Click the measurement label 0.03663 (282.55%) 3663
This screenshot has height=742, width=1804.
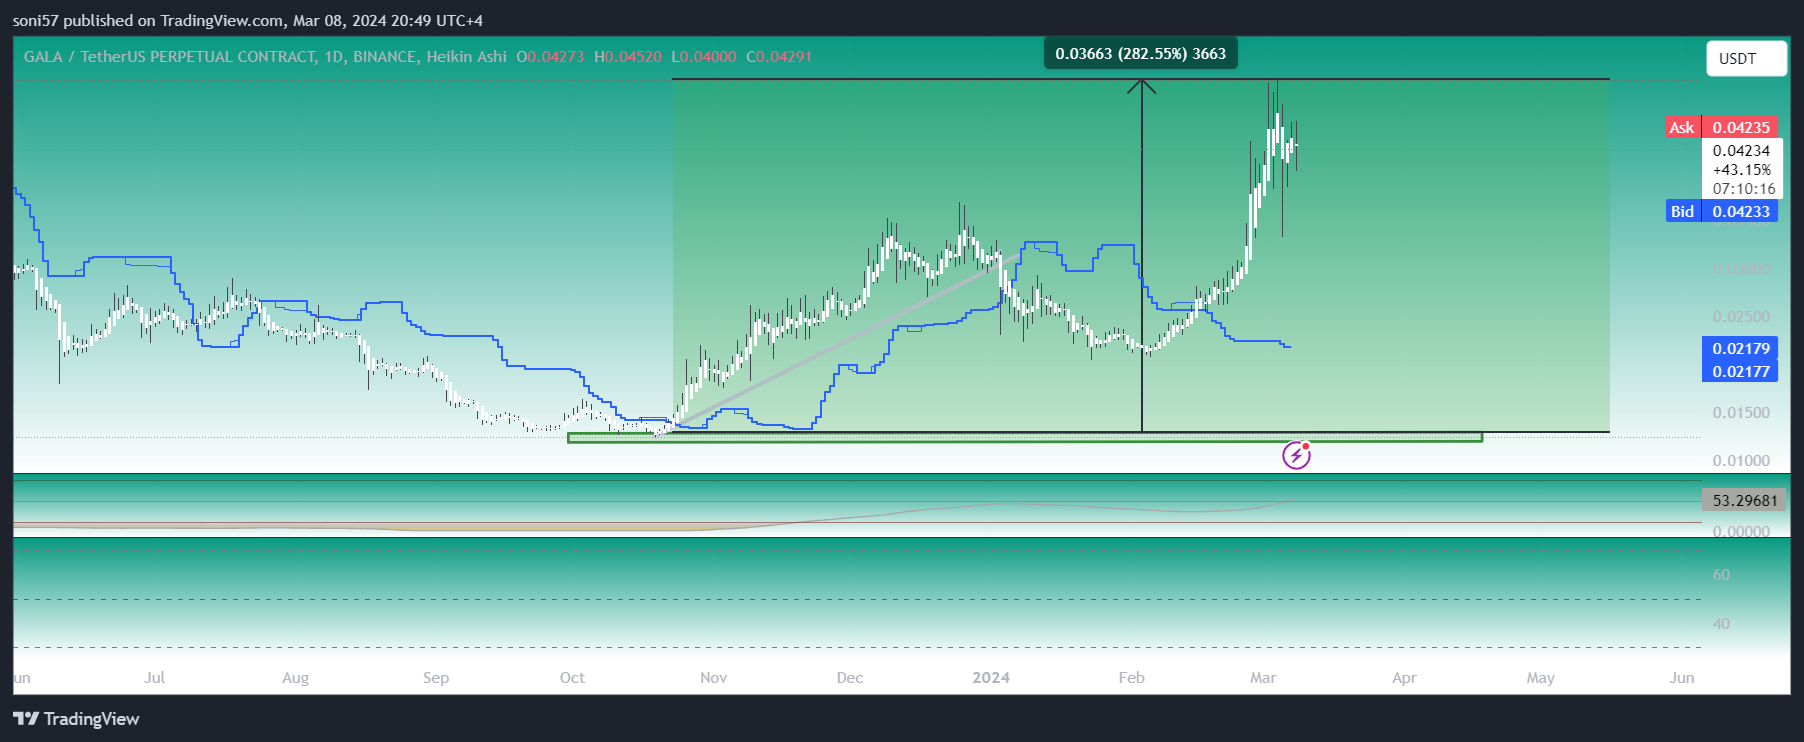click(1140, 53)
